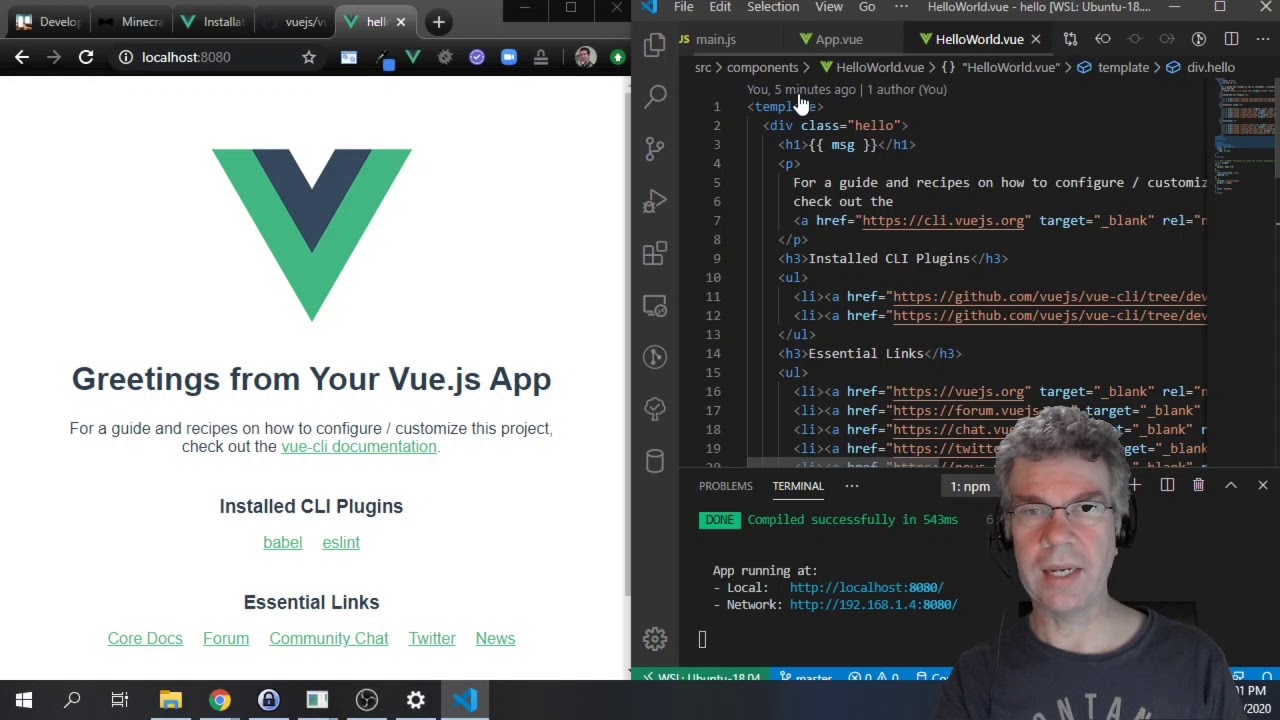Image resolution: width=1280 pixels, height=720 pixels.
Task: Kill the terminal with trash icon
Action: [x=1198, y=485]
